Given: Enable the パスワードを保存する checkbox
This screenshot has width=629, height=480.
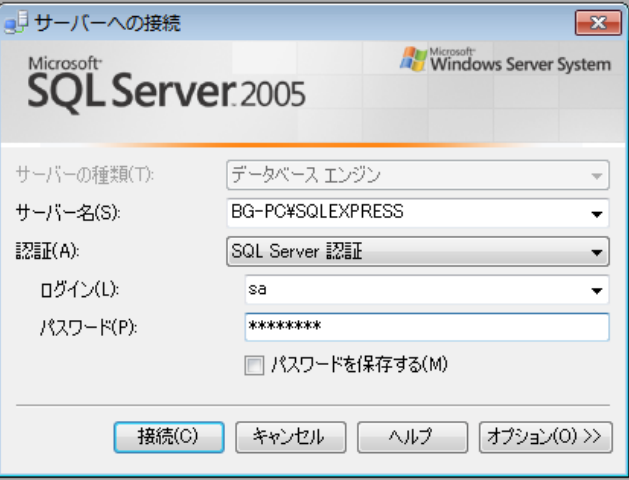Looking at the screenshot, I should (254, 365).
